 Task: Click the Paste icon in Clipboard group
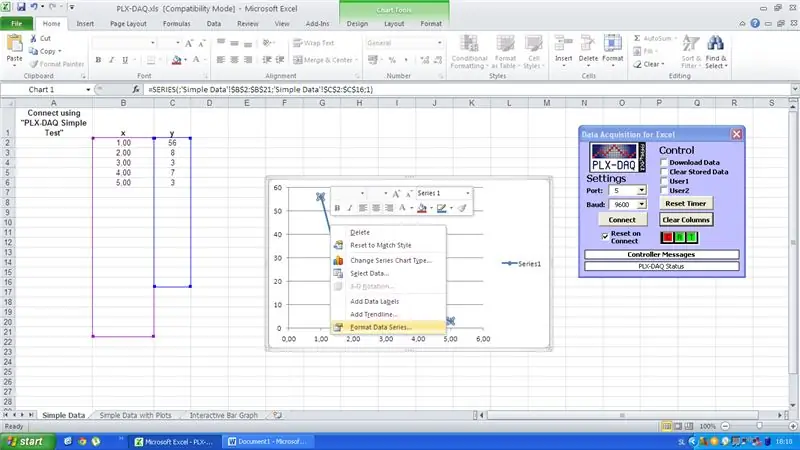(14, 44)
